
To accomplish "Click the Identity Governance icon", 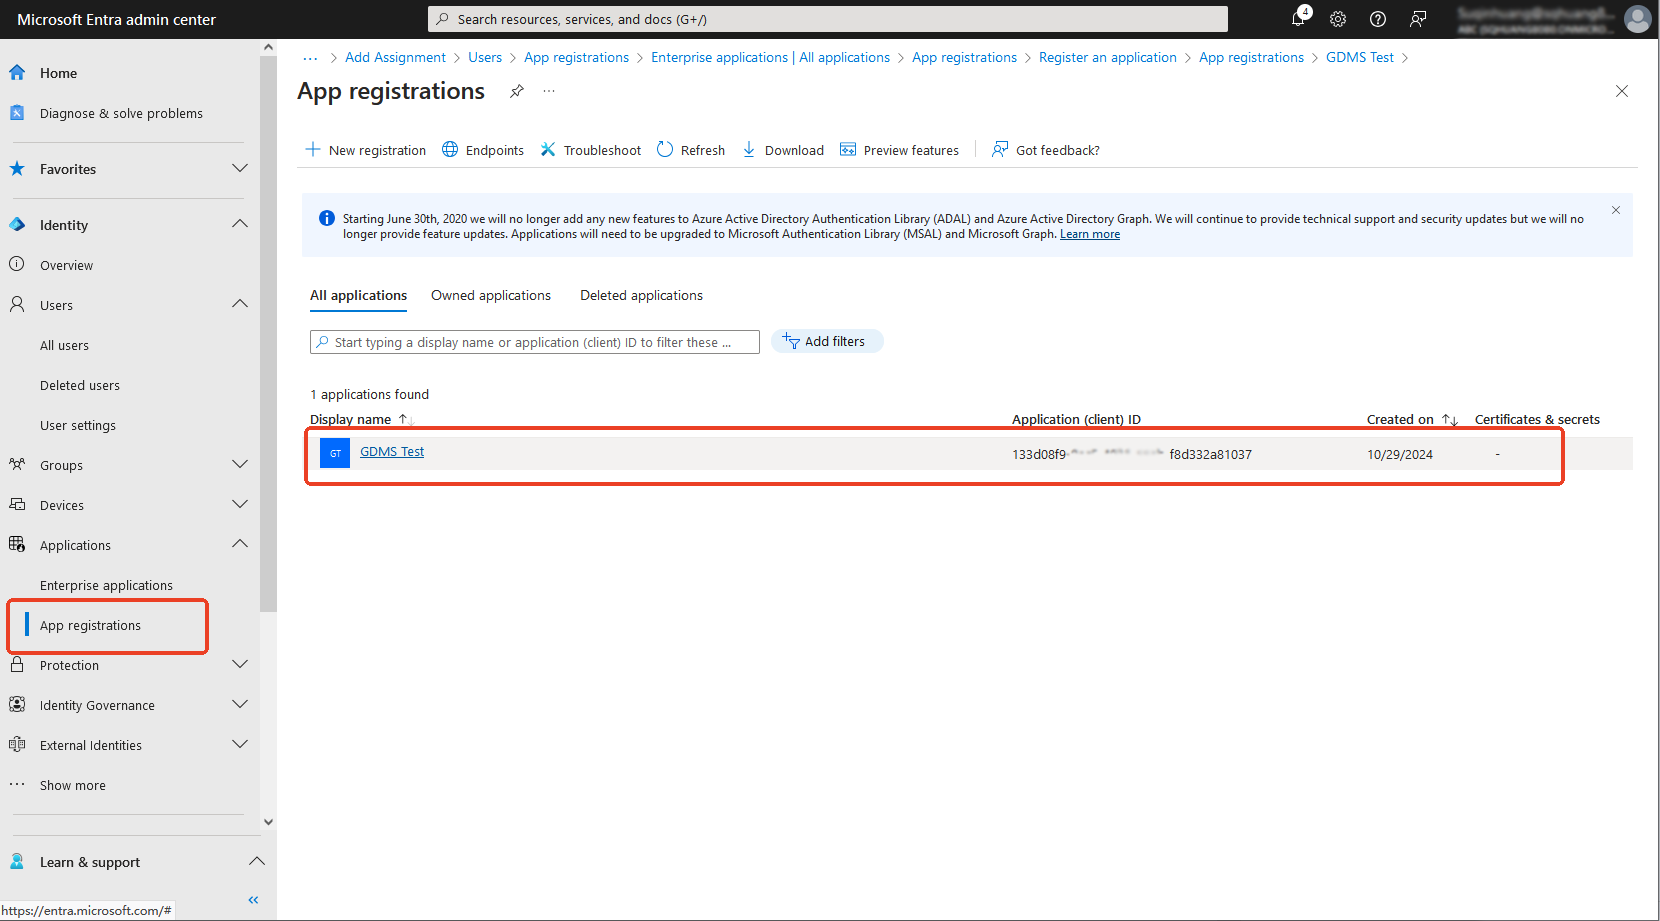I will pos(17,705).
